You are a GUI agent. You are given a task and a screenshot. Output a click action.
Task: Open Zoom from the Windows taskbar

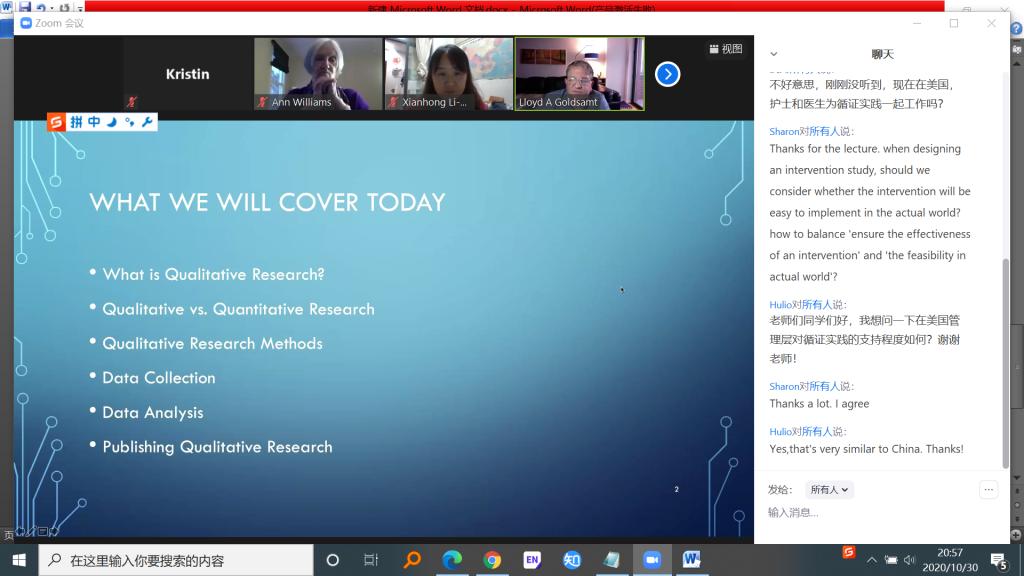point(651,560)
